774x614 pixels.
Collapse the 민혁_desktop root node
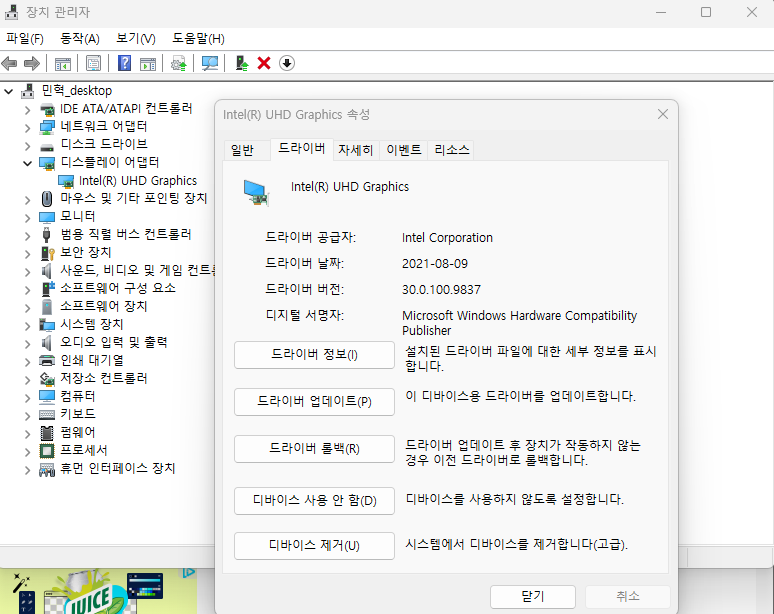point(8,91)
